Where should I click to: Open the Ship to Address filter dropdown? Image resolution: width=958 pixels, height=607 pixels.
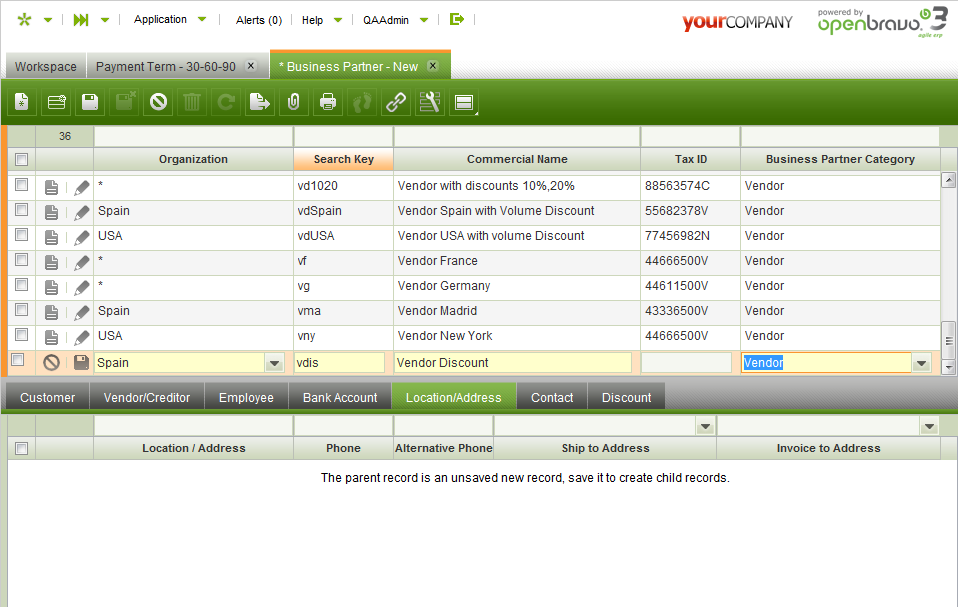(706, 426)
